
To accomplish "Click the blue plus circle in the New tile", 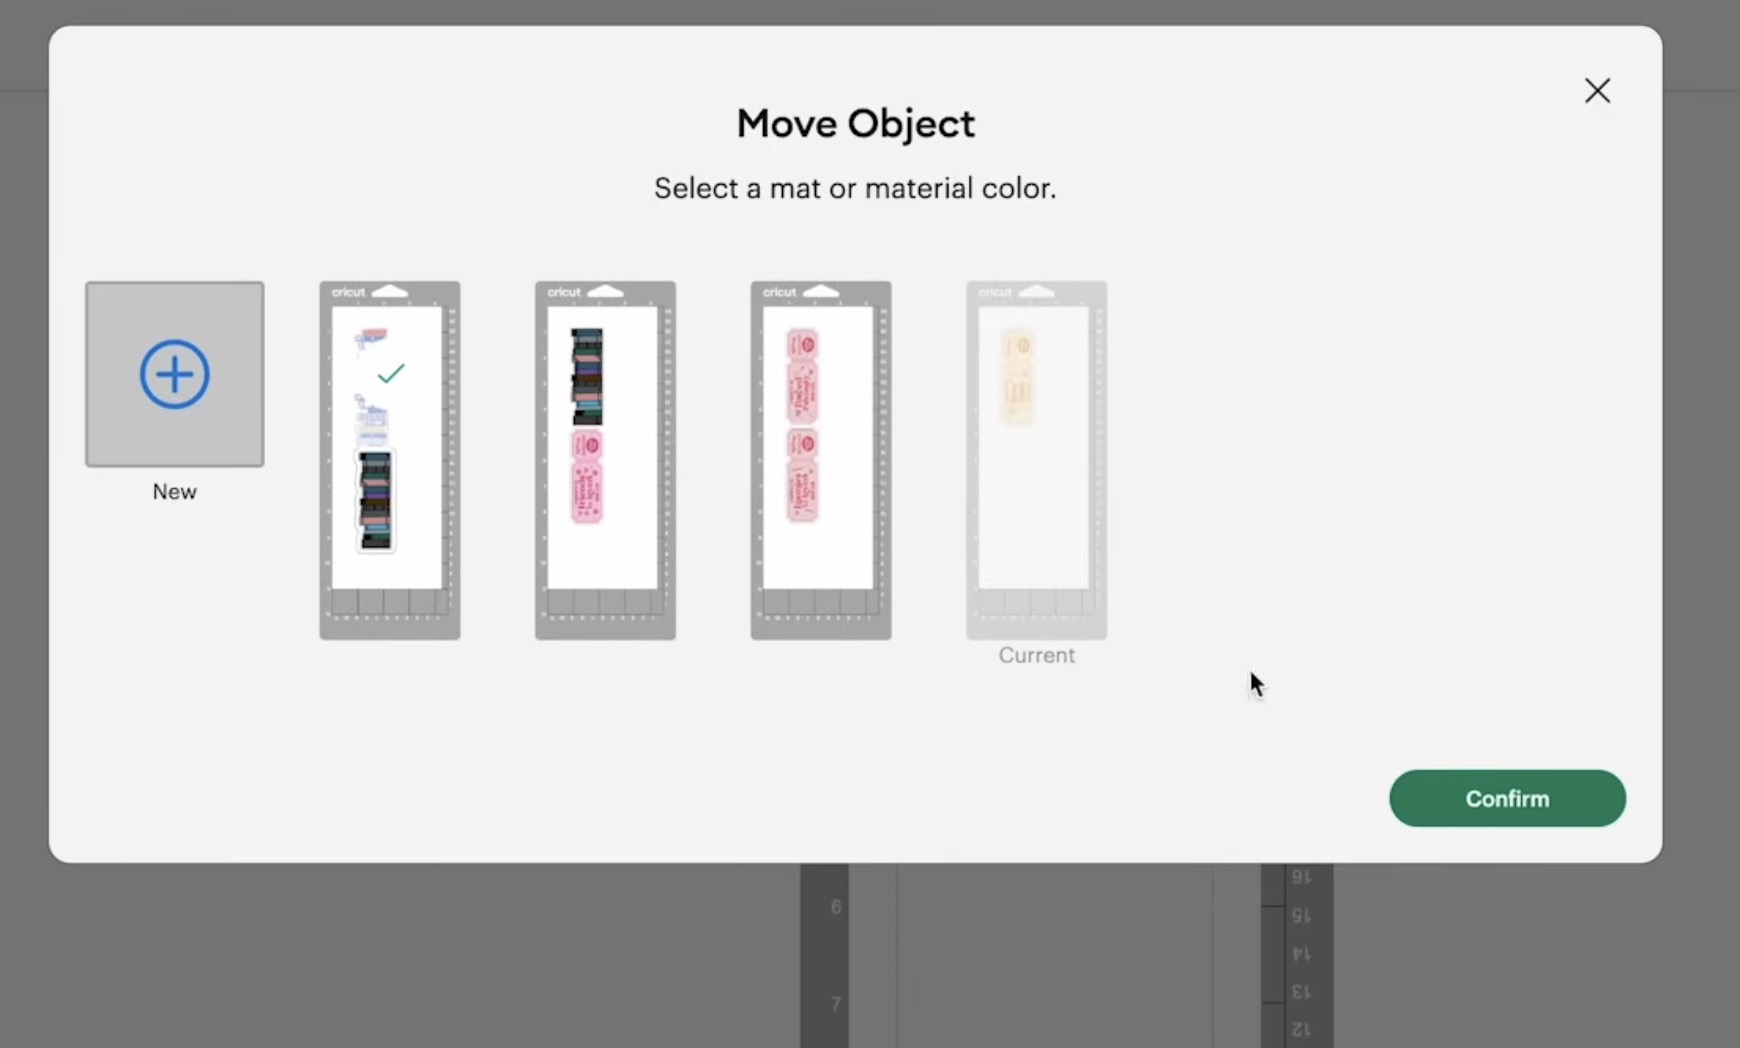I will (174, 374).
